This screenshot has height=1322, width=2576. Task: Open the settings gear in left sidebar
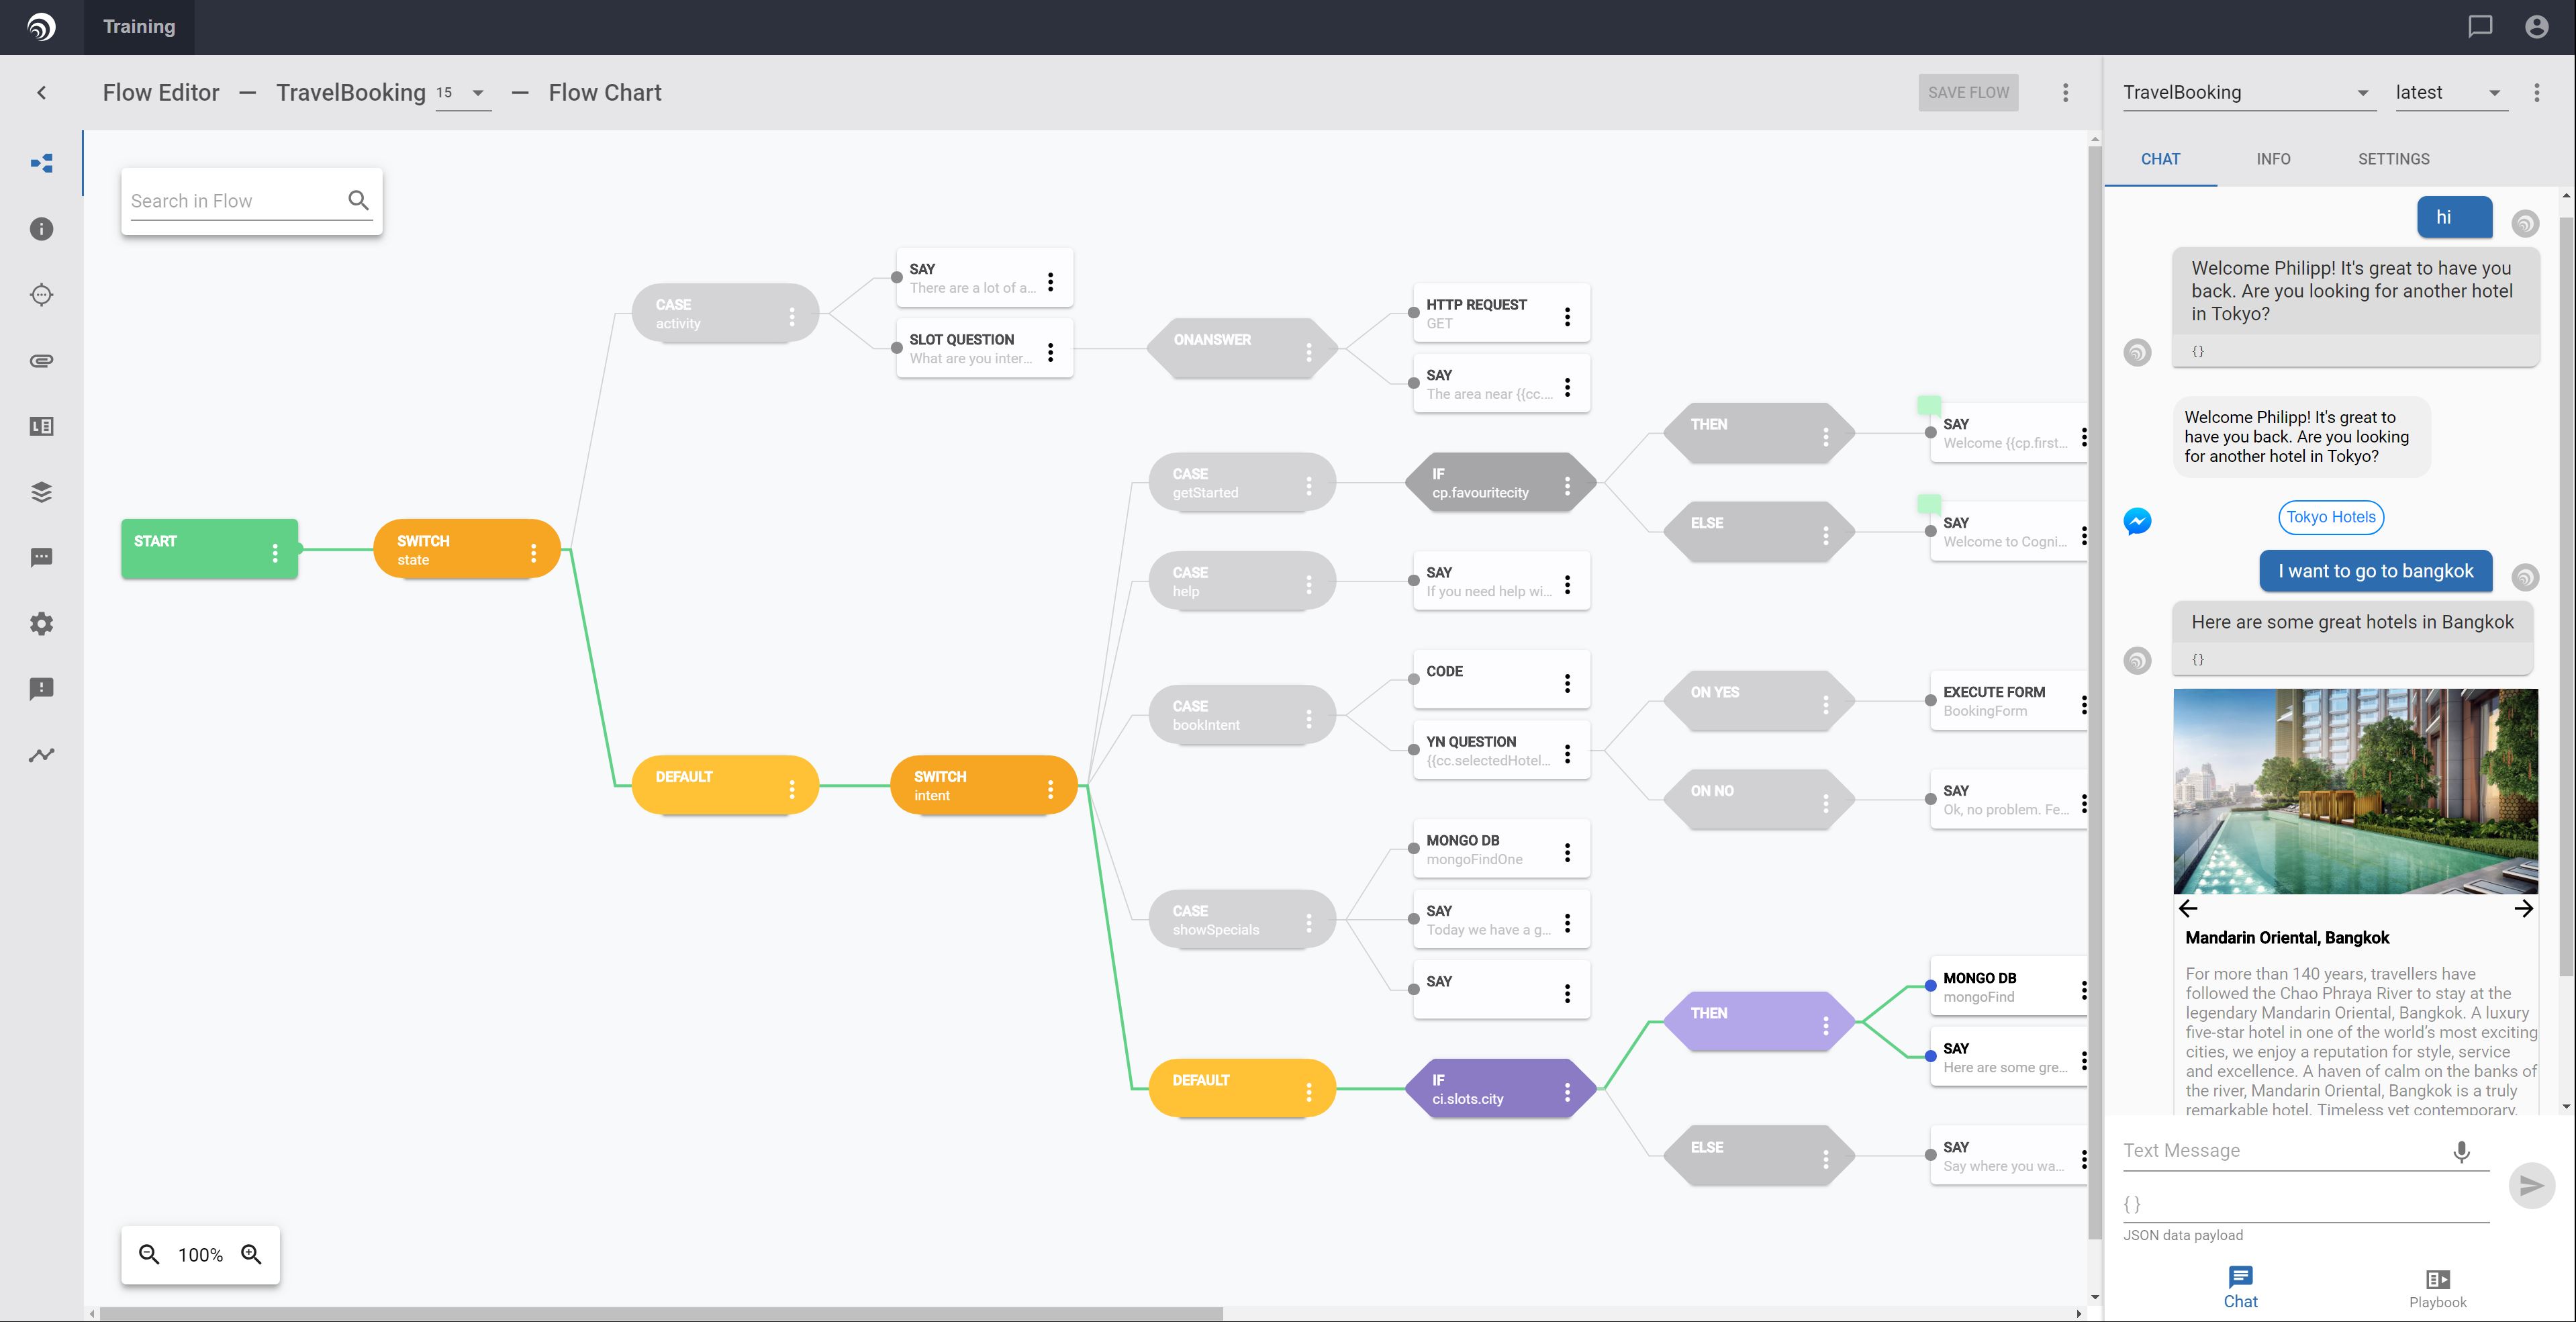pyautogui.click(x=41, y=624)
